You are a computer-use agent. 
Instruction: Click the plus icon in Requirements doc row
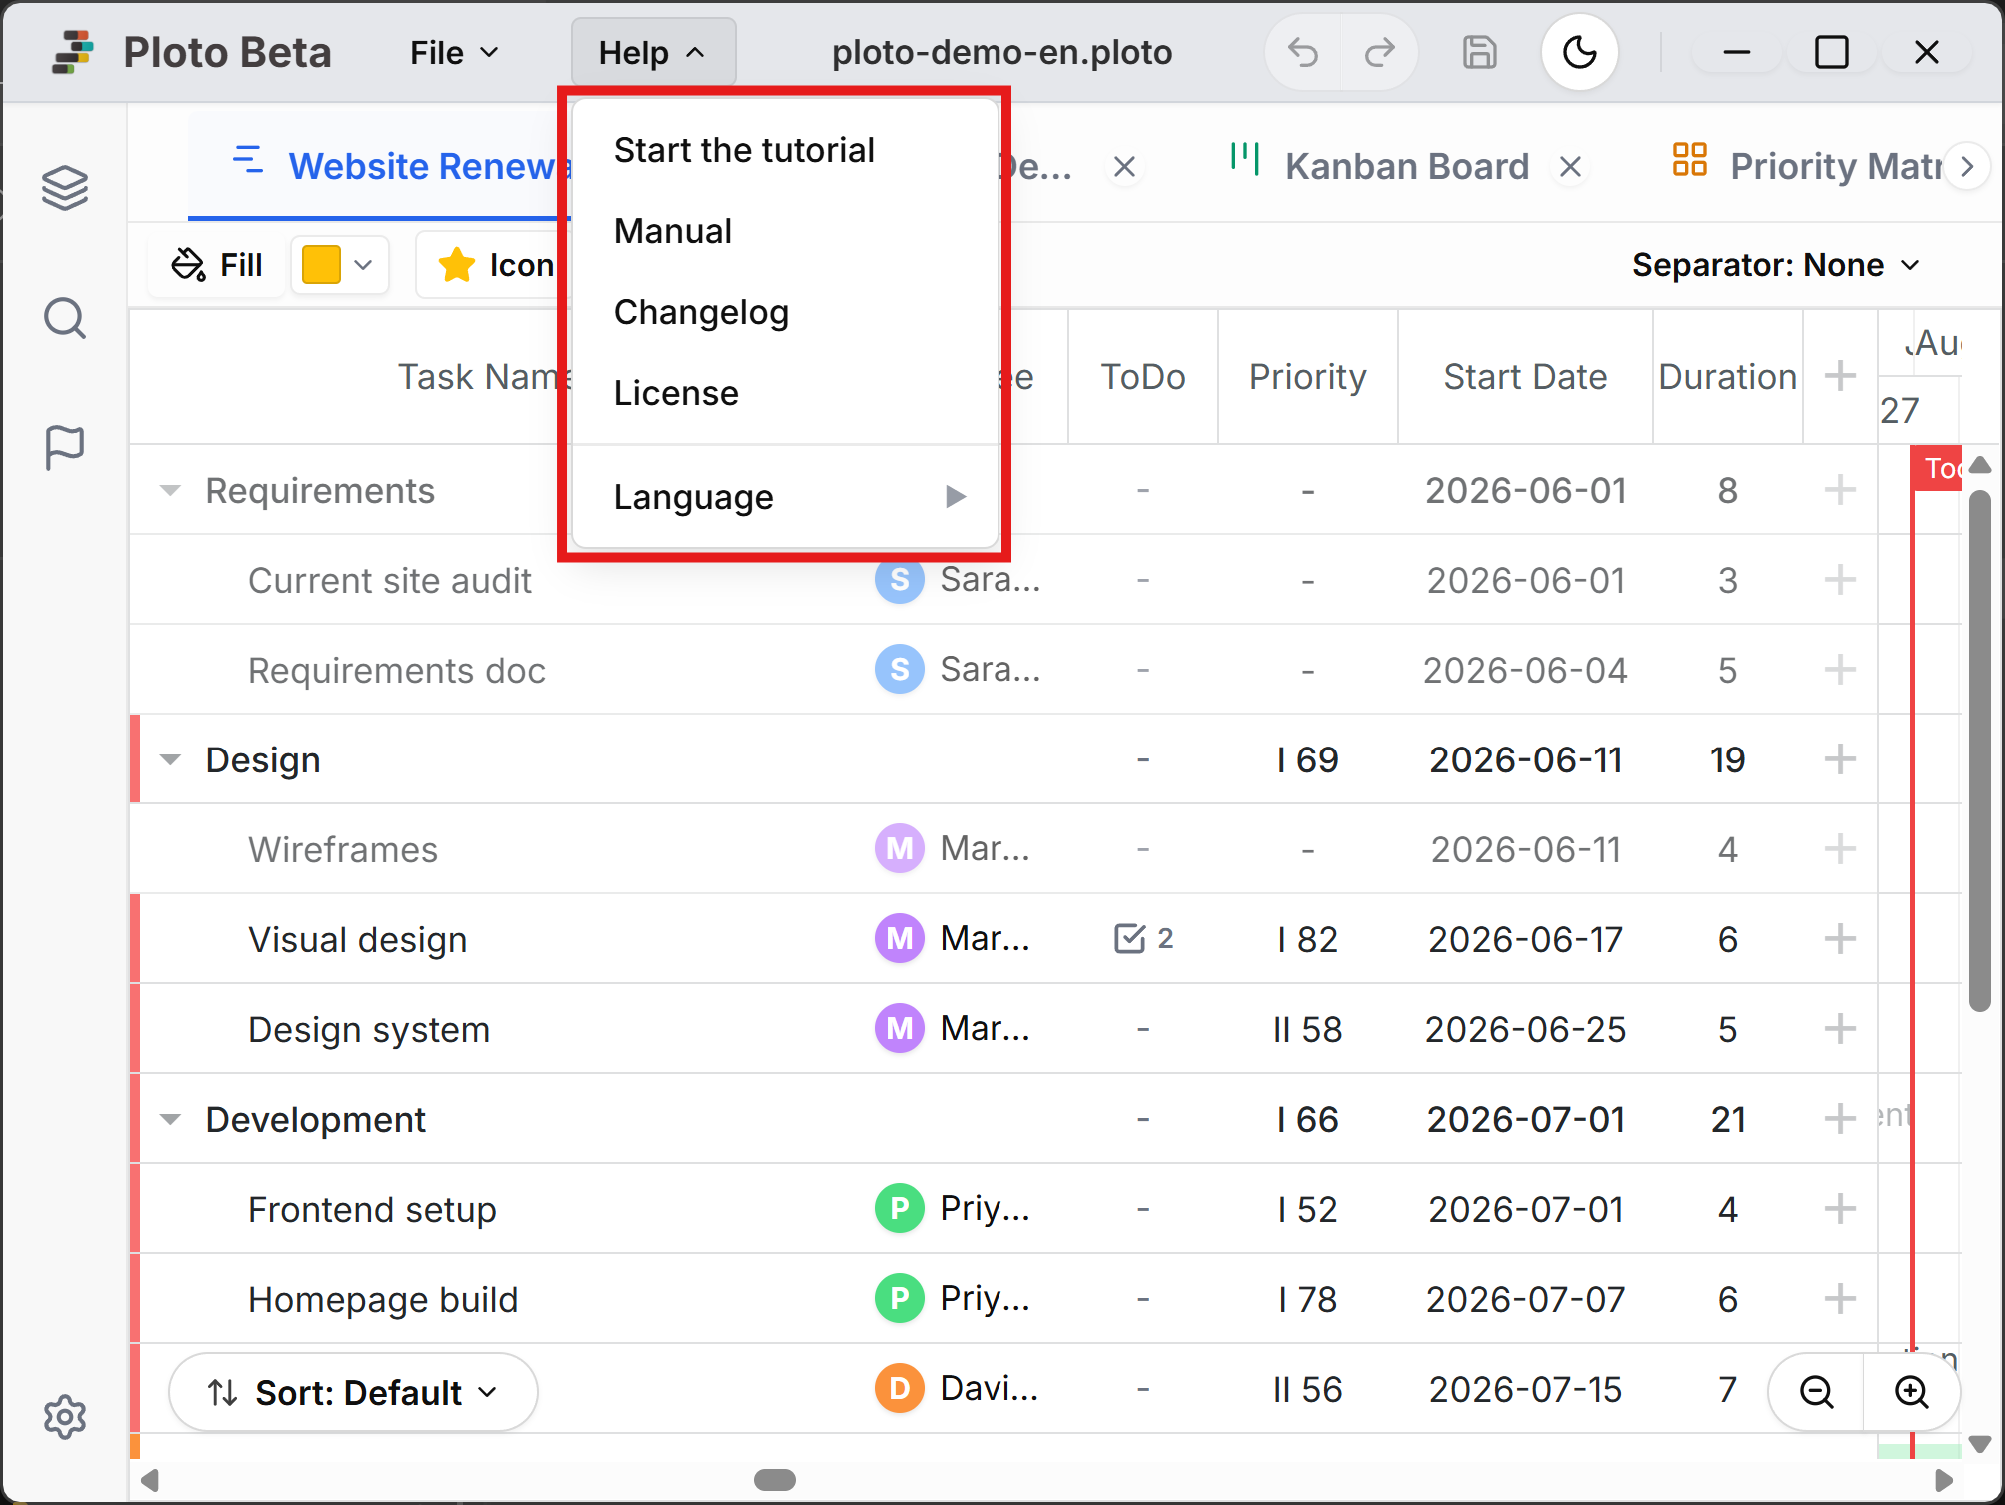click(x=1840, y=670)
